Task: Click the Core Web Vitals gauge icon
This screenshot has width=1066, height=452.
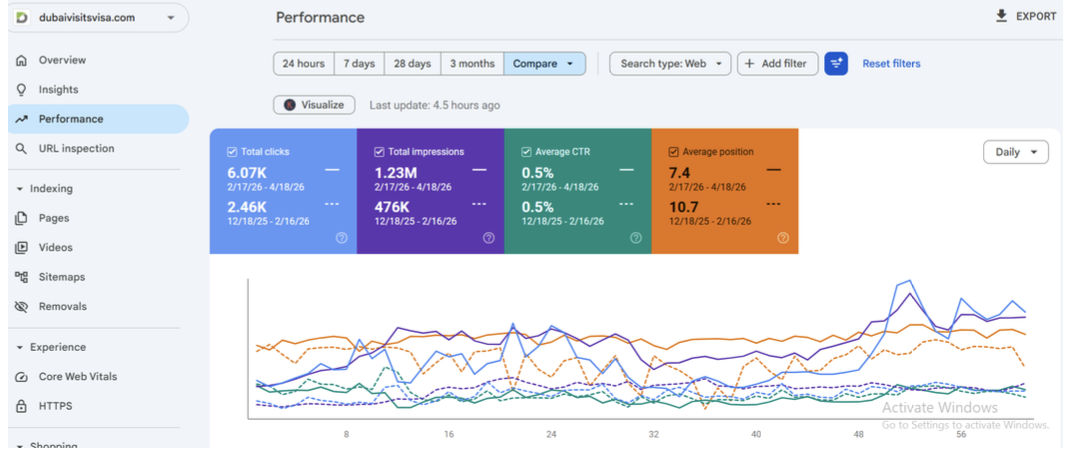Action: click(x=22, y=377)
